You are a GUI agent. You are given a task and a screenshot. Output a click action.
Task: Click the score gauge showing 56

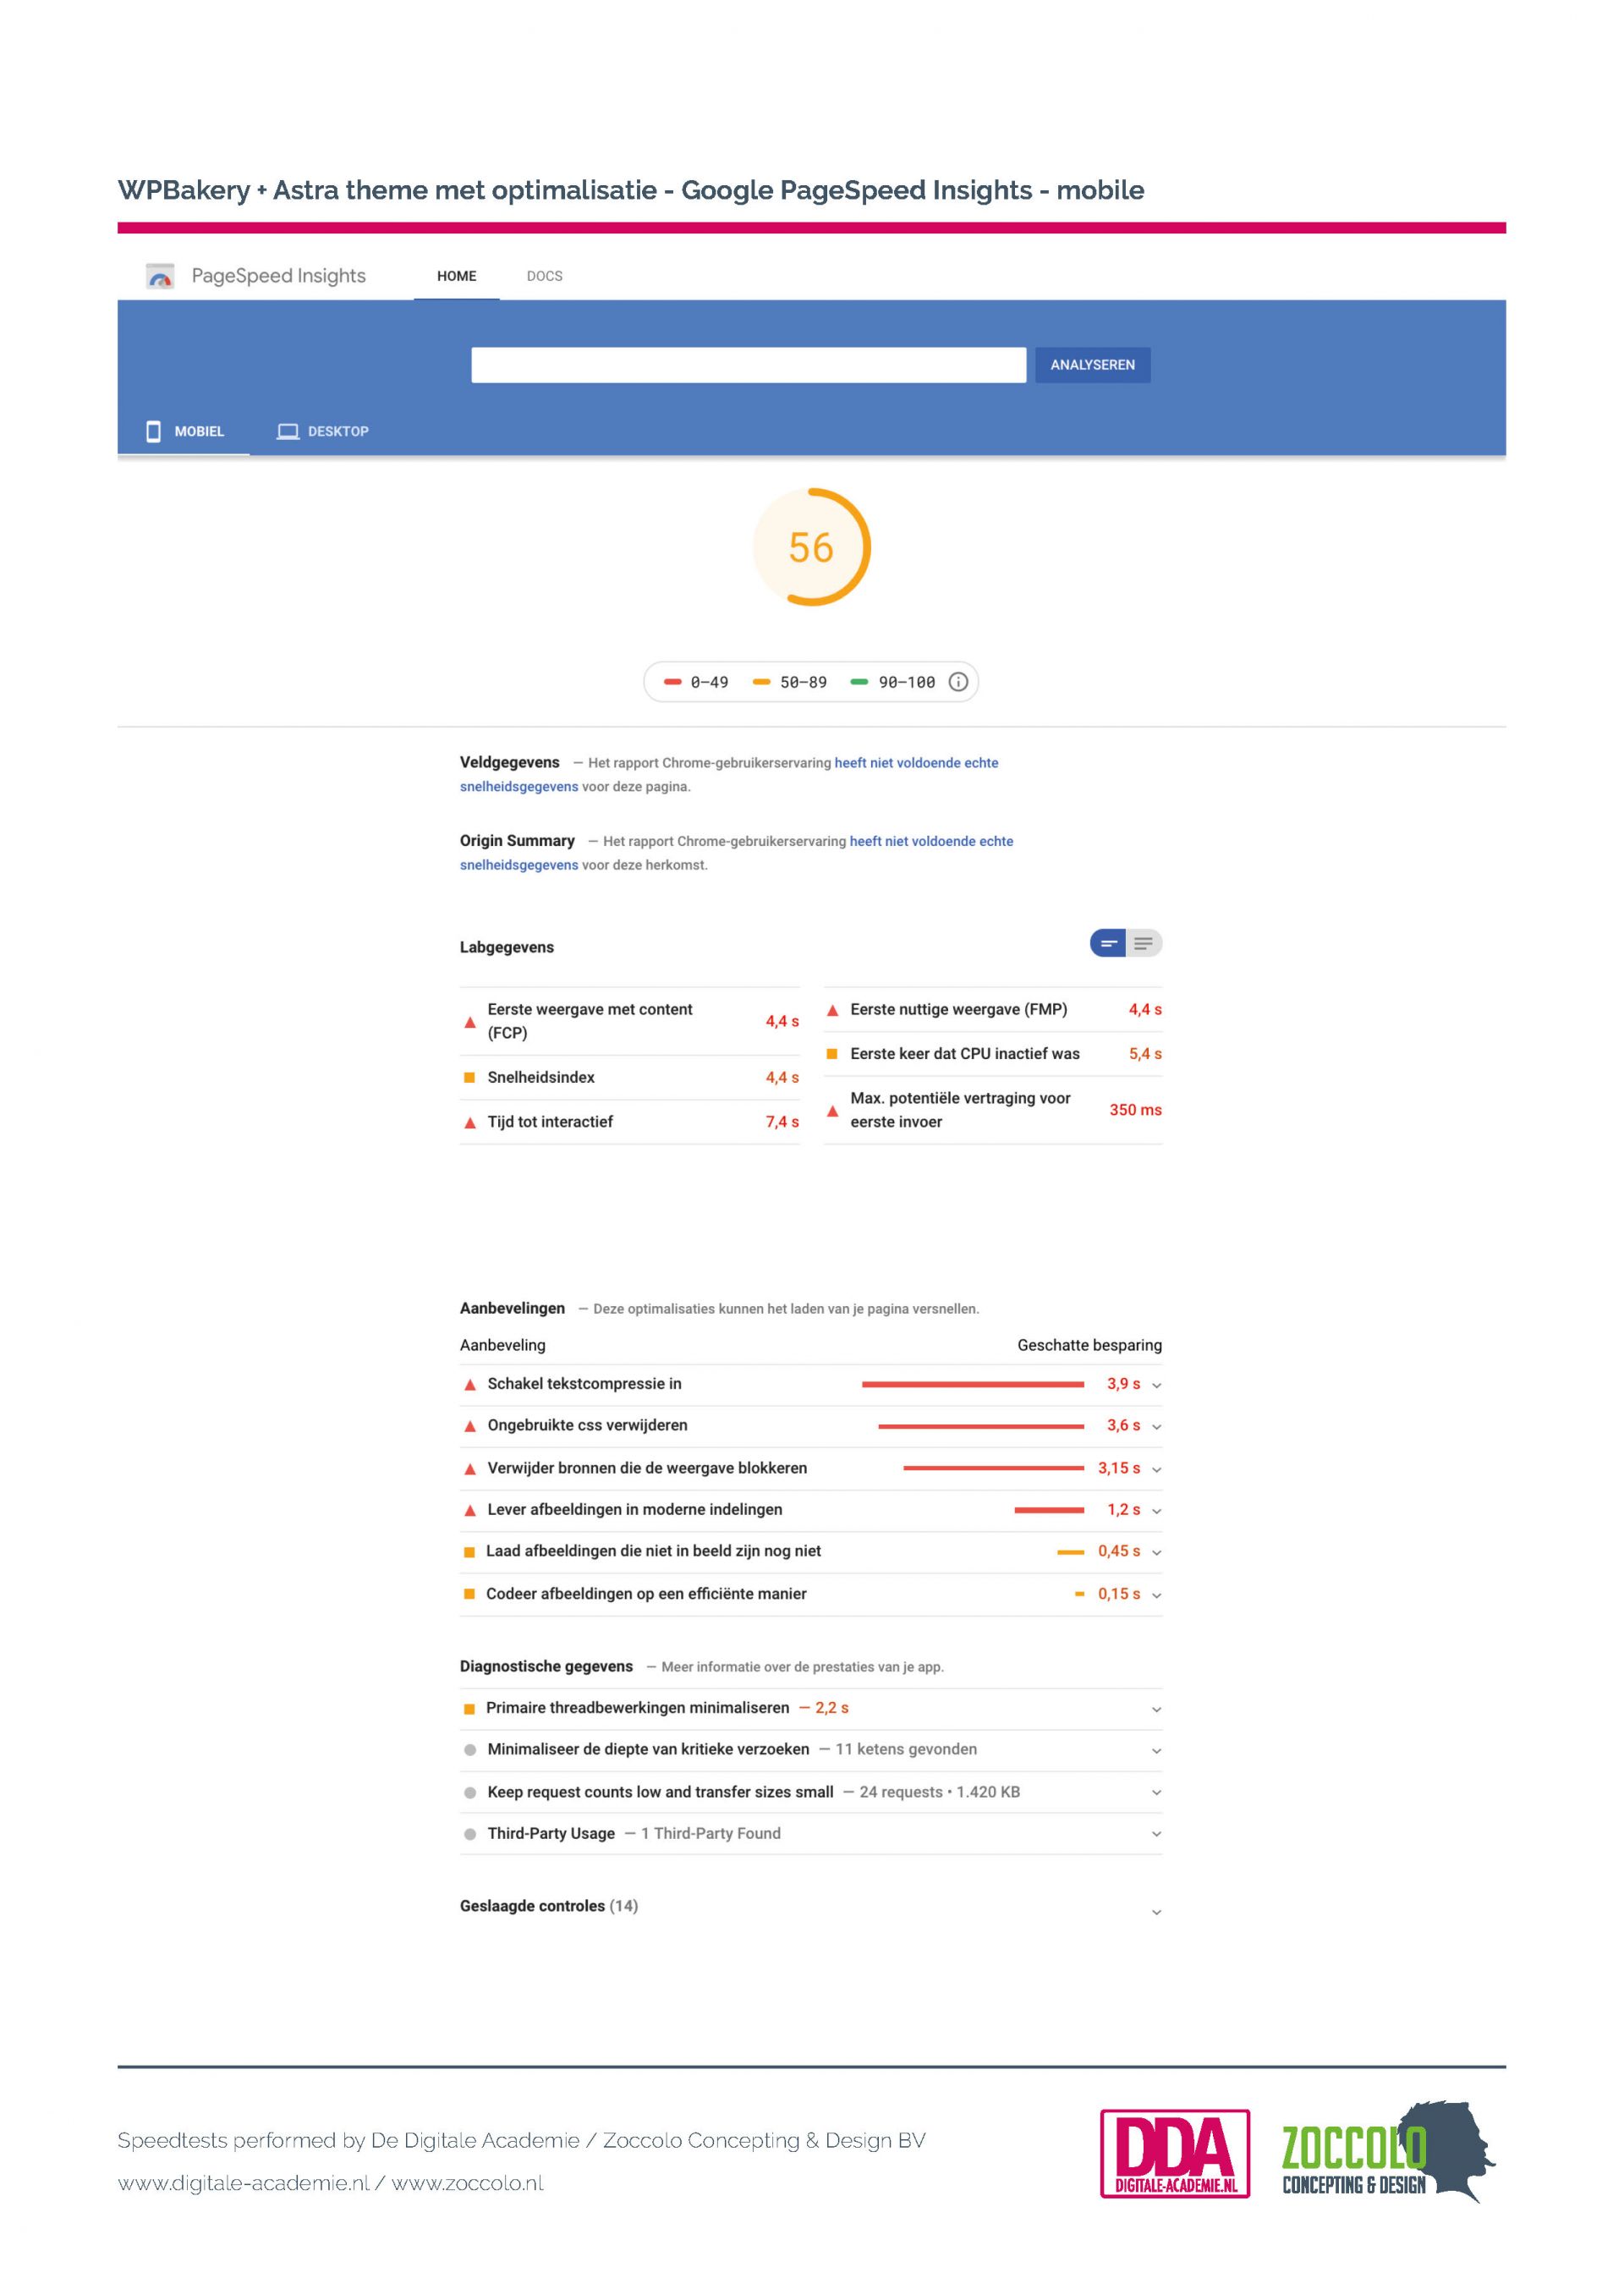[811, 547]
